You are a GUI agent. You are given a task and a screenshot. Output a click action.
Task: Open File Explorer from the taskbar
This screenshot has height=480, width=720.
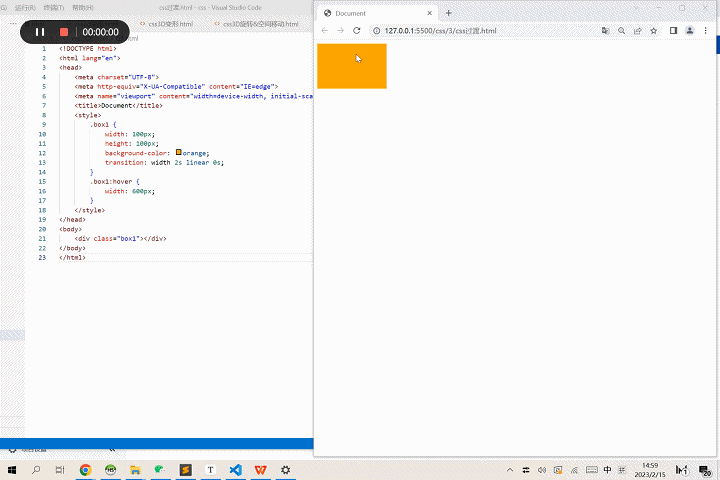135,470
